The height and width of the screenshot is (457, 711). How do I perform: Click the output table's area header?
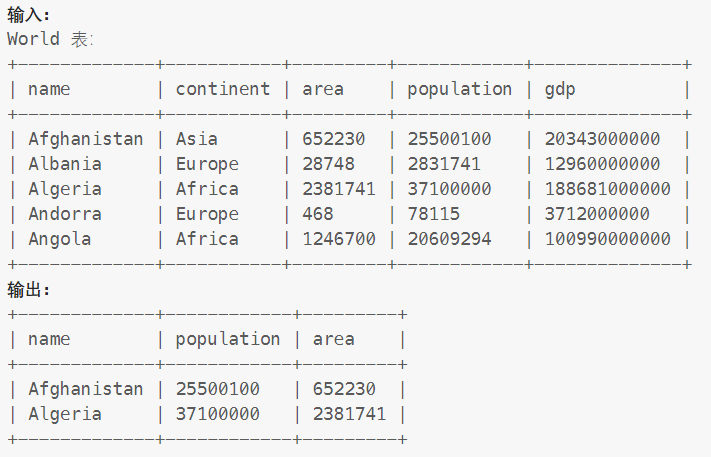click(333, 339)
